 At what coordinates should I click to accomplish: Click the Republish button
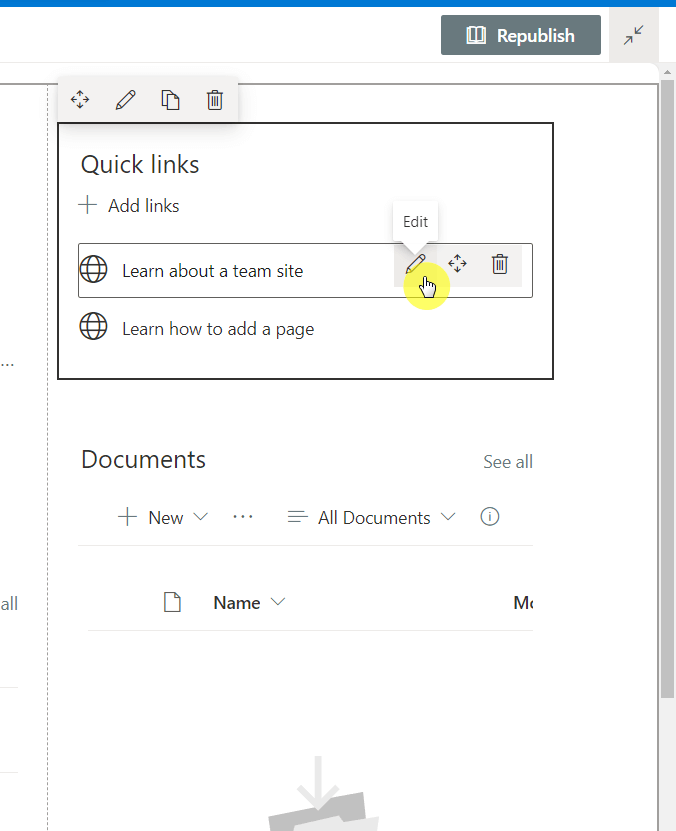tap(521, 35)
